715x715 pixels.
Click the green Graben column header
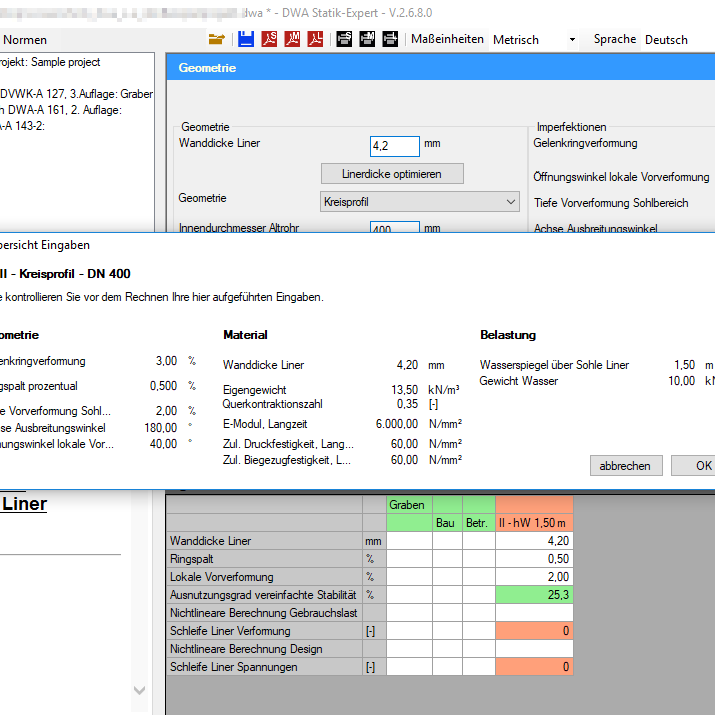coord(408,505)
